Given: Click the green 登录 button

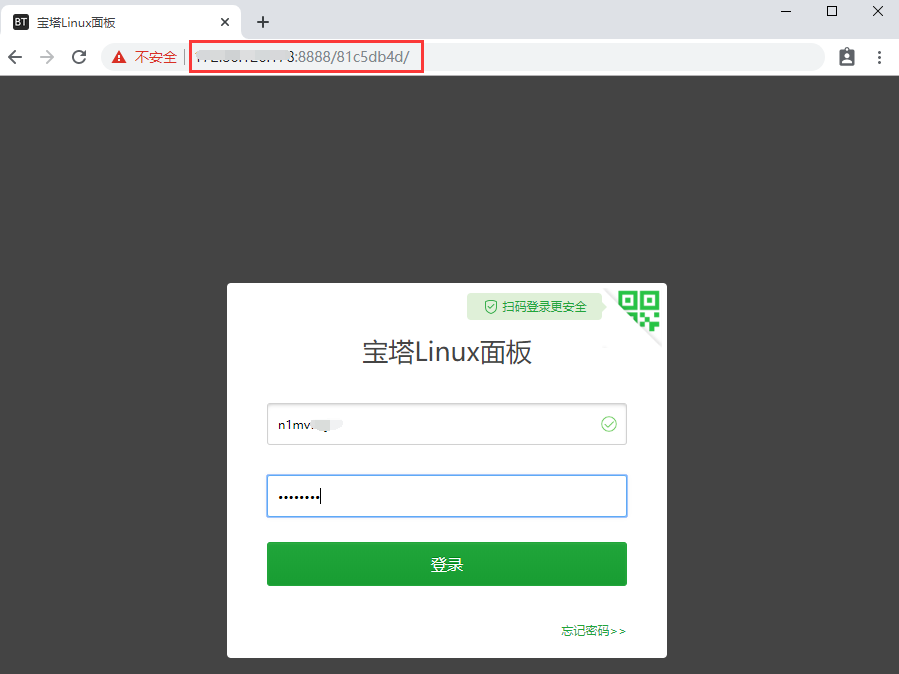Looking at the screenshot, I should (447, 564).
